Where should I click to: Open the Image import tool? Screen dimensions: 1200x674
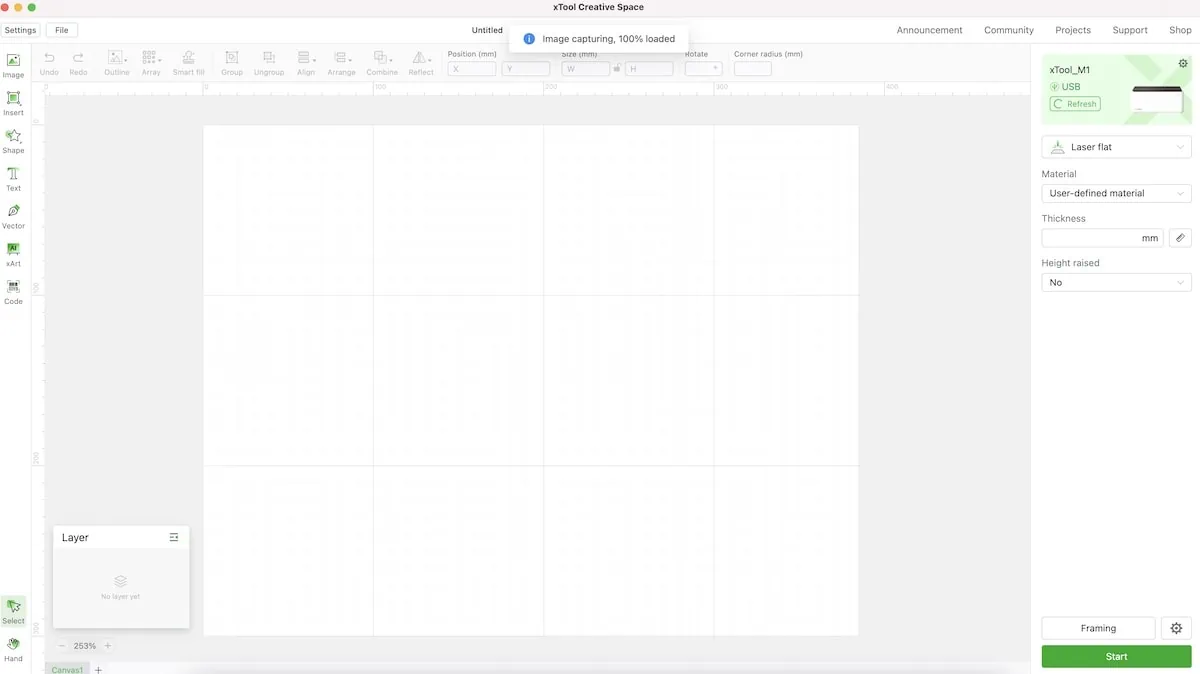coord(13,66)
